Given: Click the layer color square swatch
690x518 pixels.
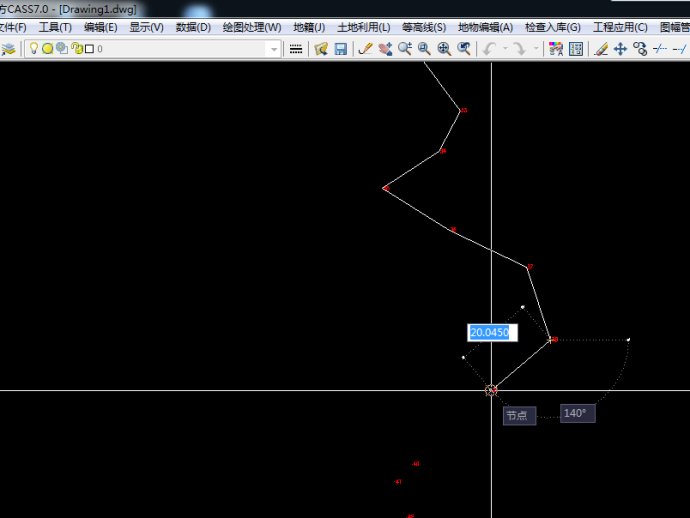Looking at the screenshot, I should 89,48.
